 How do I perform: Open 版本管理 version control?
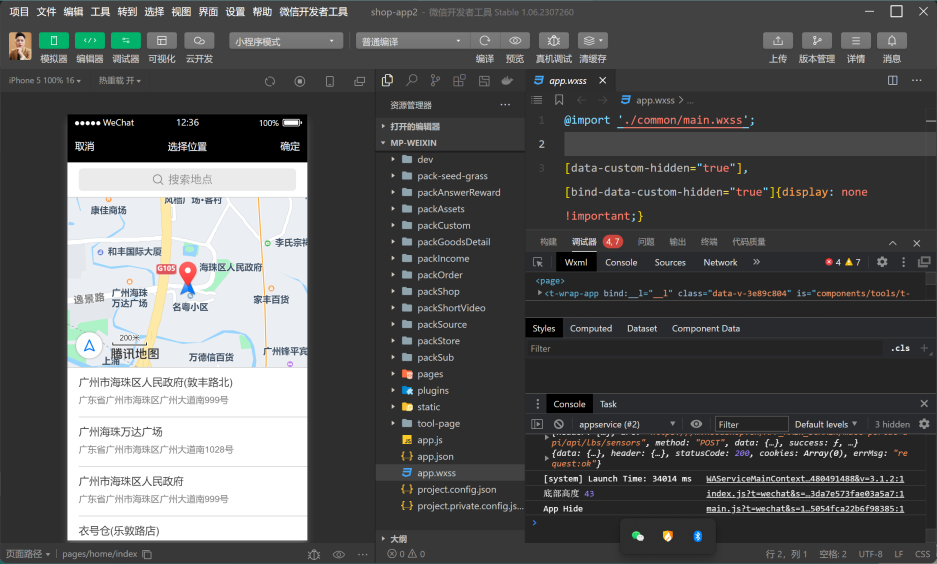[817, 41]
